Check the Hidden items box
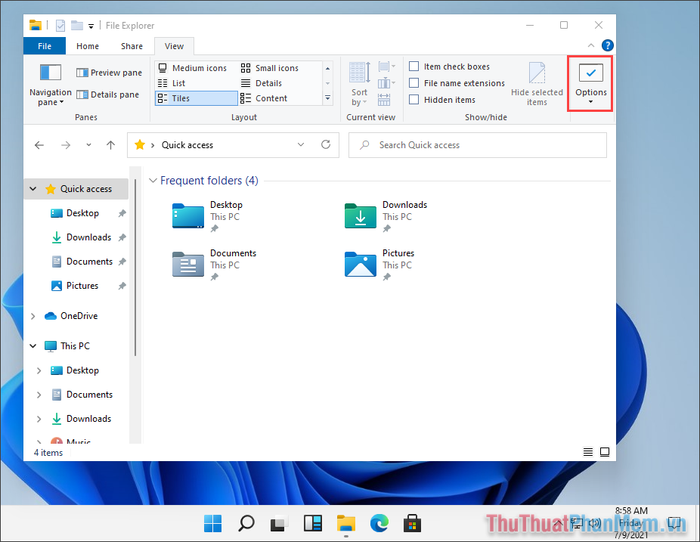 [414, 100]
